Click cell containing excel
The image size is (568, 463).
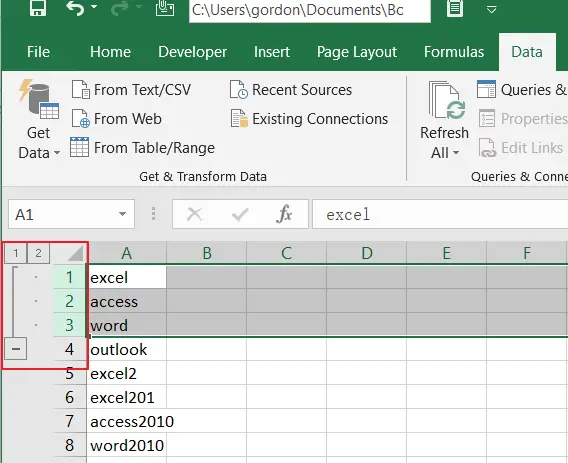click(127, 278)
